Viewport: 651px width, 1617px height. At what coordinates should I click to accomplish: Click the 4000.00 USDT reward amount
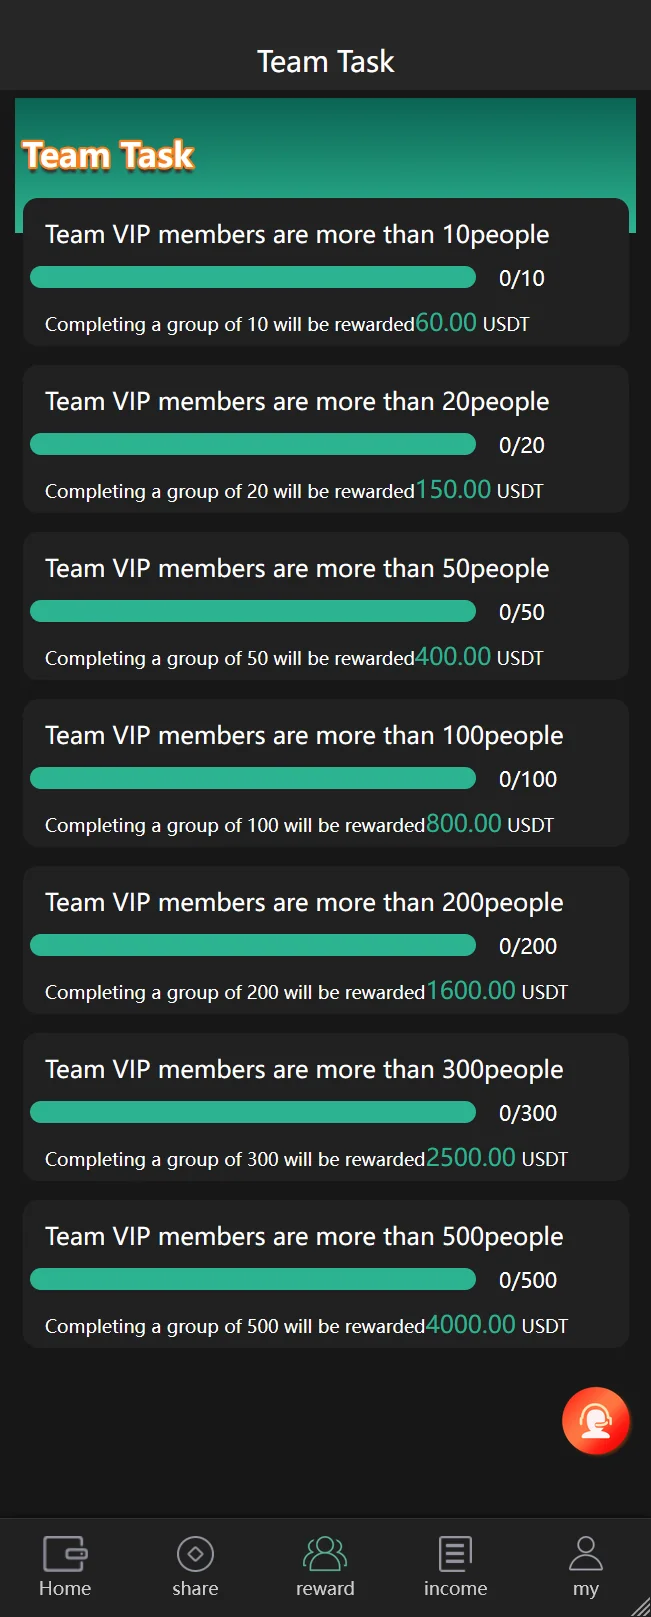(x=471, y=1324)
